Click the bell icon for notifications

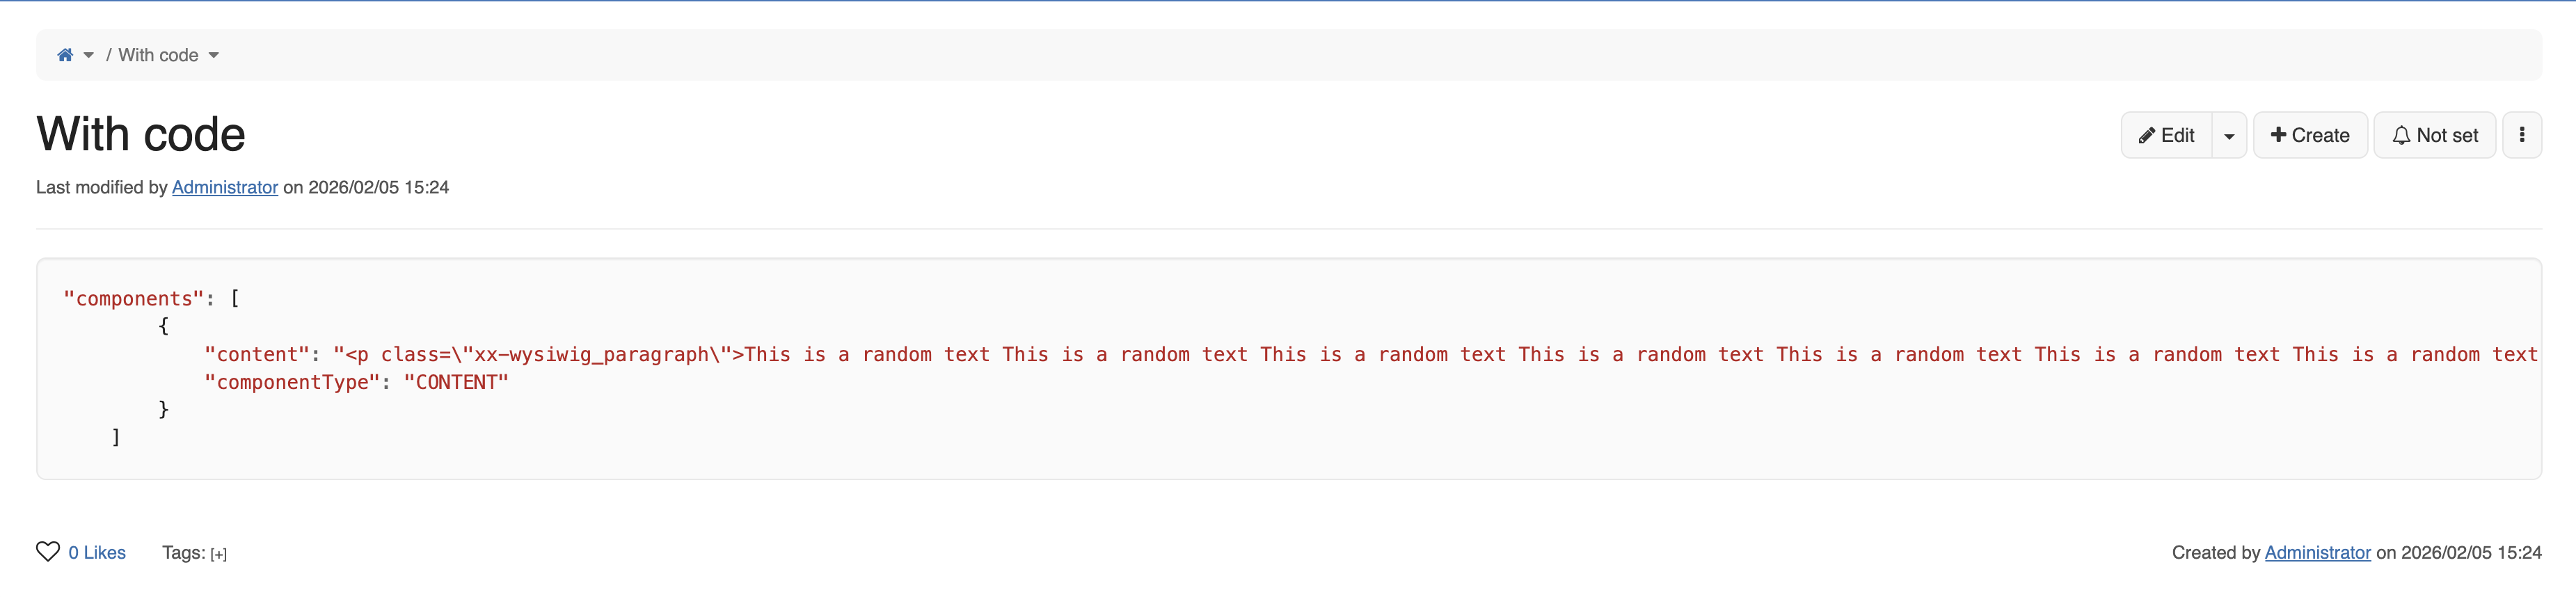pyautogui.click(x=2401, y=136)
